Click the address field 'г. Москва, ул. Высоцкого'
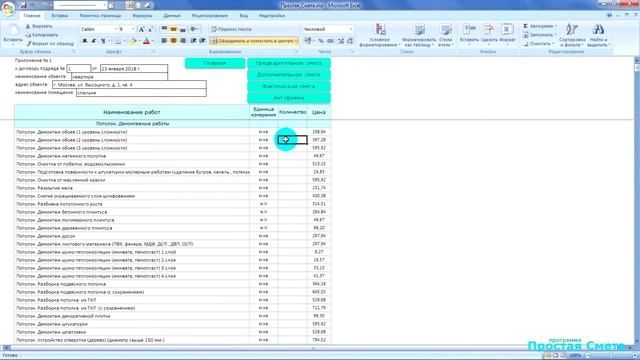The image size is (640, 360). coord(129,85)
